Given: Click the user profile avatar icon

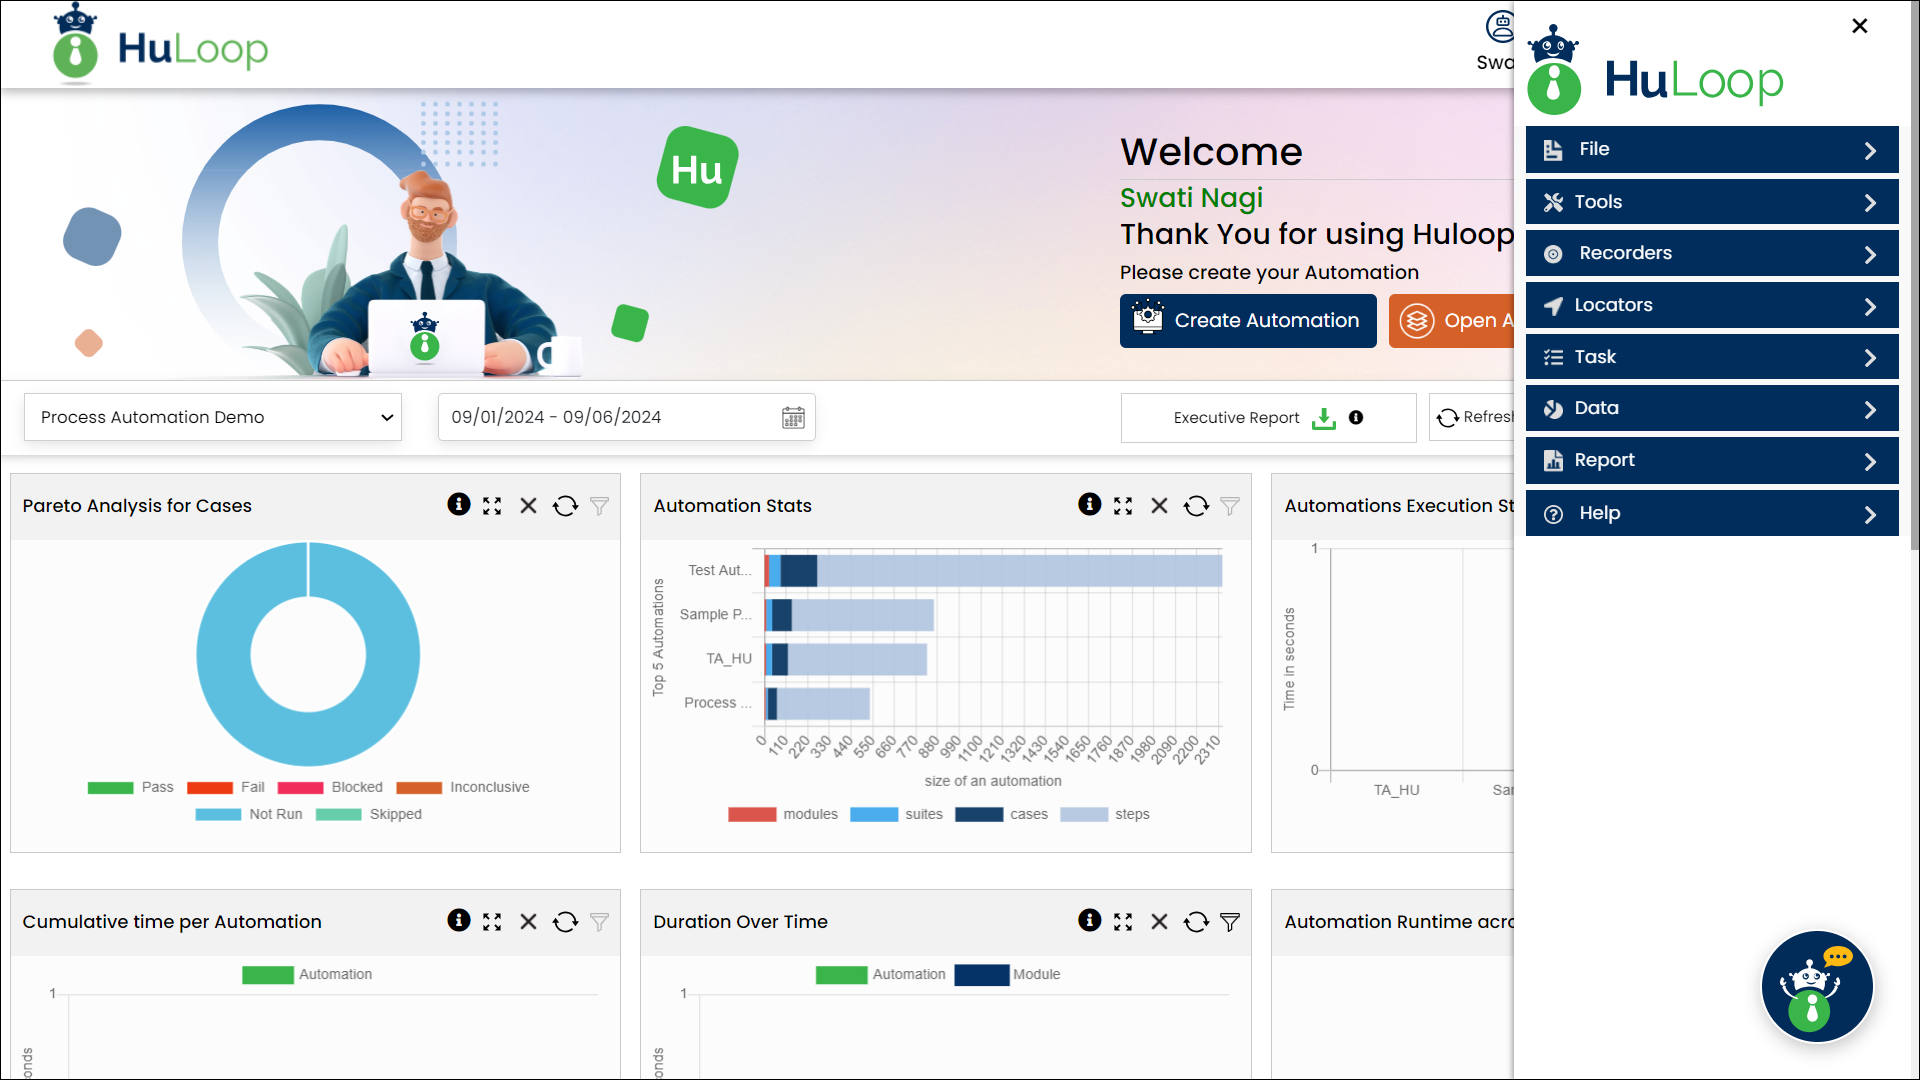Looking at the screenshot, I should (1500, 27).
